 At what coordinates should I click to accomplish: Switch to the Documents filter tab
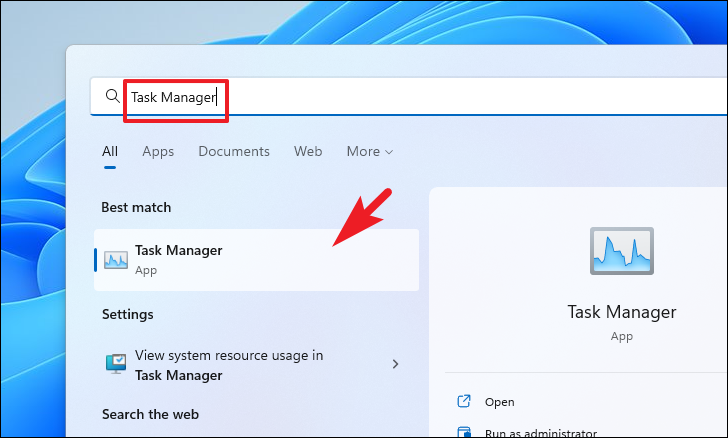pos(234,151)
